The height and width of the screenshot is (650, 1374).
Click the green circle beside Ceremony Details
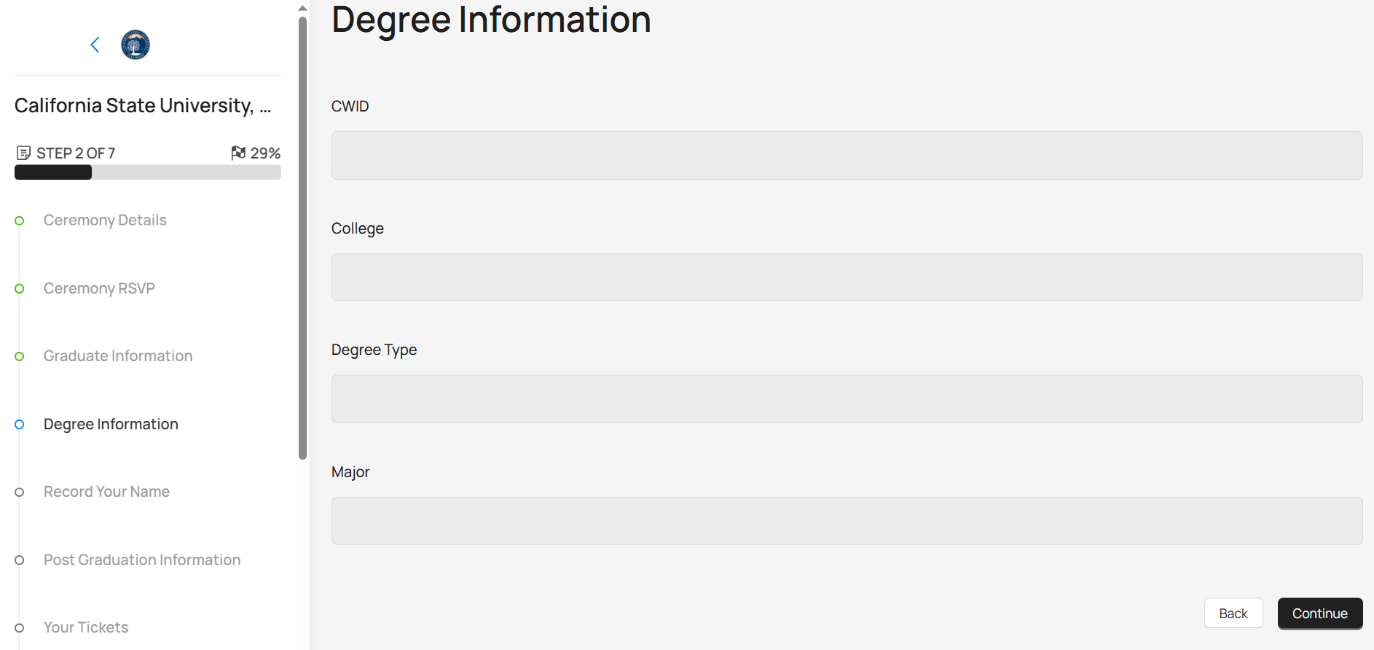point(19,221)
